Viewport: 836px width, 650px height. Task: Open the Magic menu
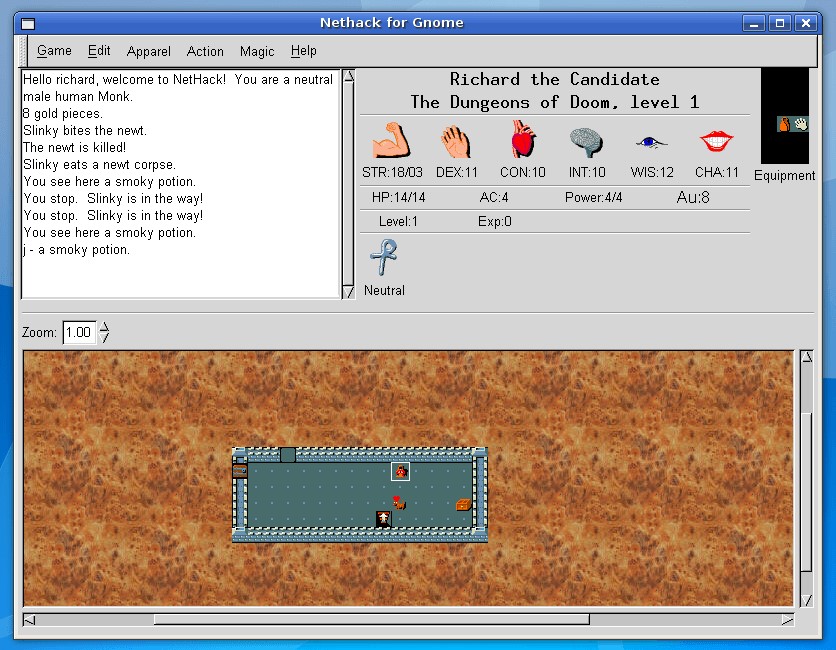click(x=258, y=51)
